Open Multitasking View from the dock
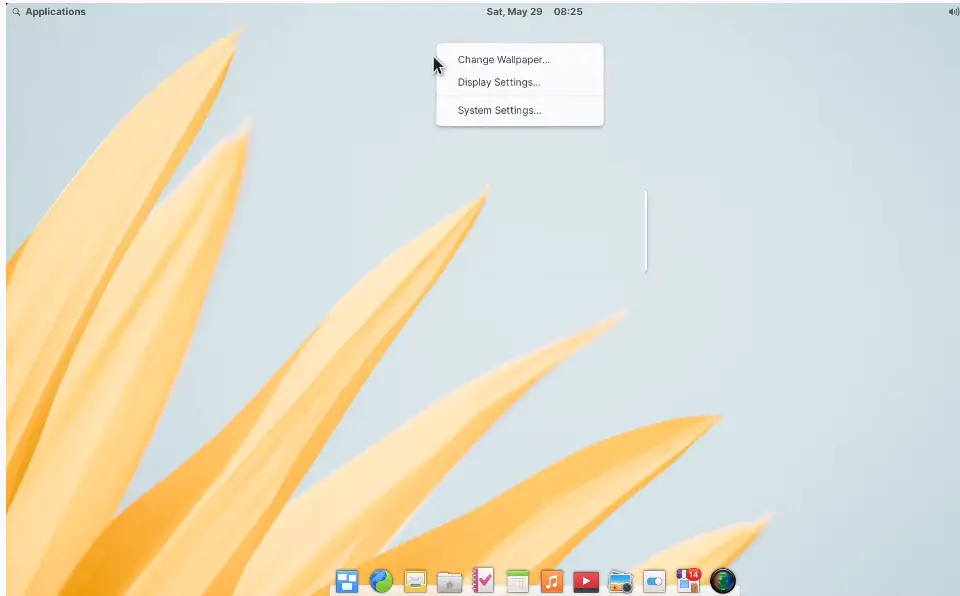Image resolution: width=960 pixels, height=596 pixels. (x=347, y=581)
